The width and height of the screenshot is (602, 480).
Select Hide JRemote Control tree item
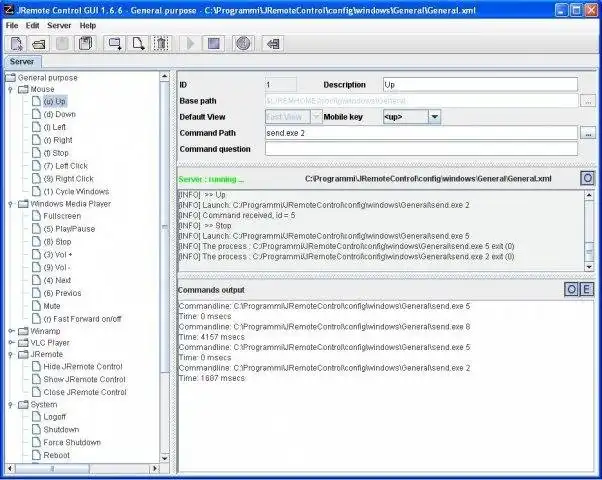(83, 366)
